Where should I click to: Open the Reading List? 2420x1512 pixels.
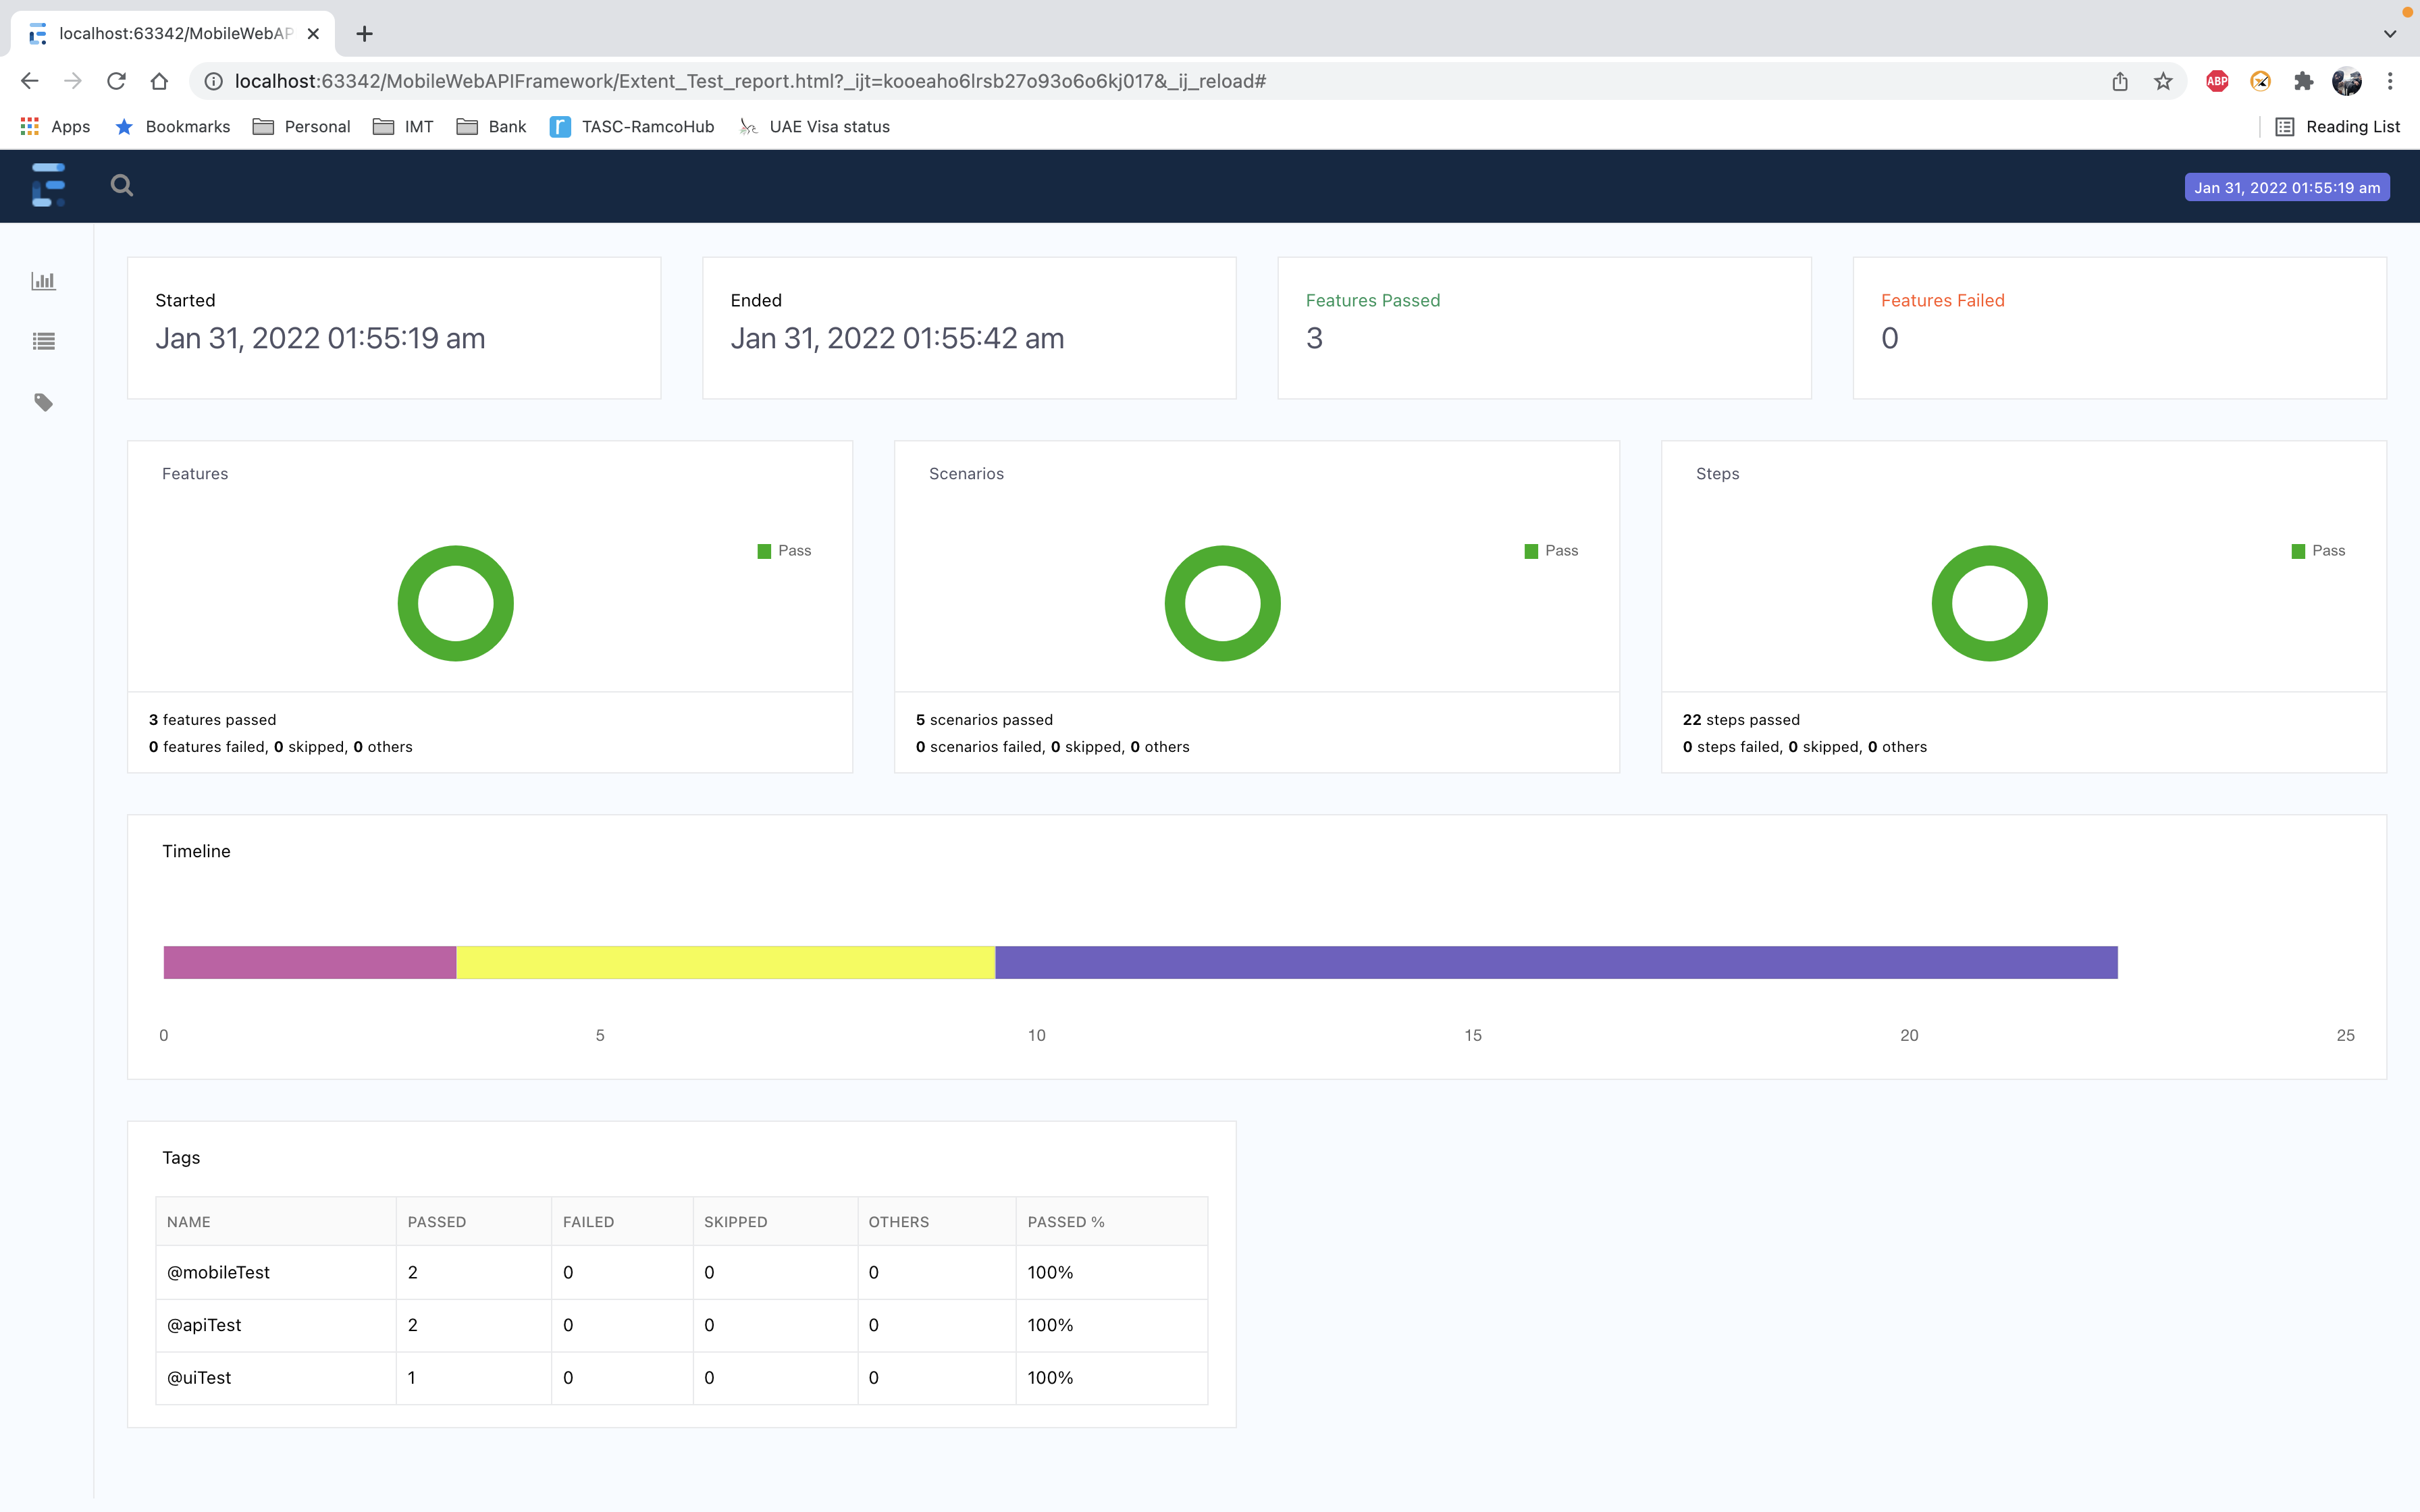[x=2338, y=126]
